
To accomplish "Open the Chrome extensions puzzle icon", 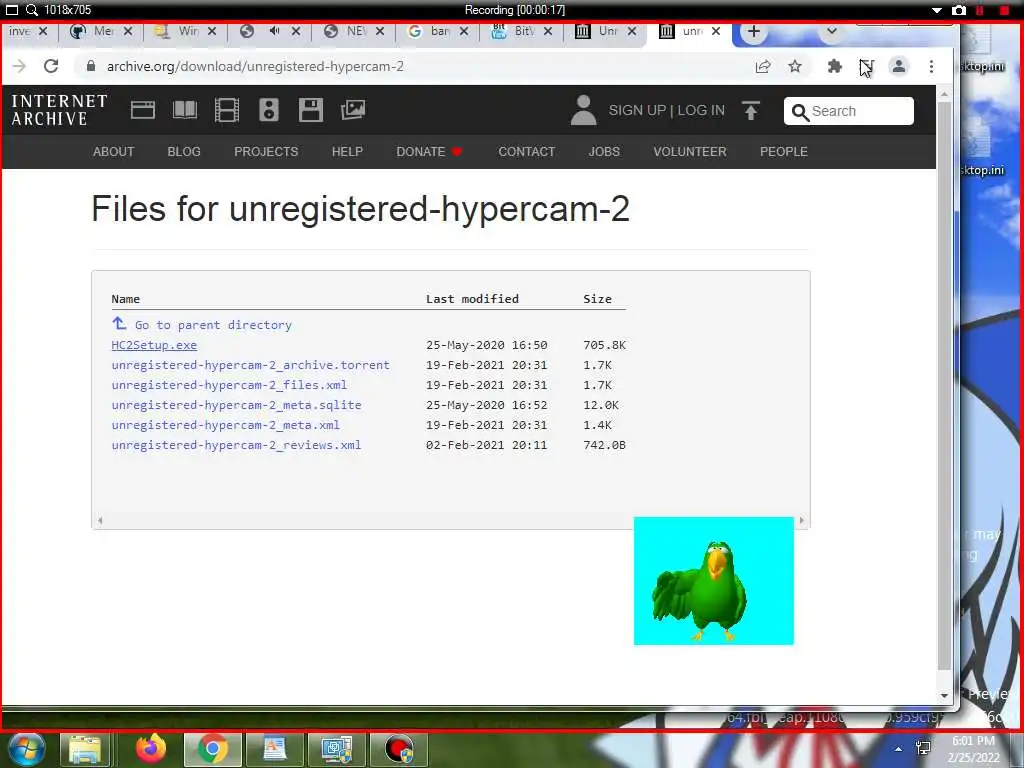I will tap(835, 66).
